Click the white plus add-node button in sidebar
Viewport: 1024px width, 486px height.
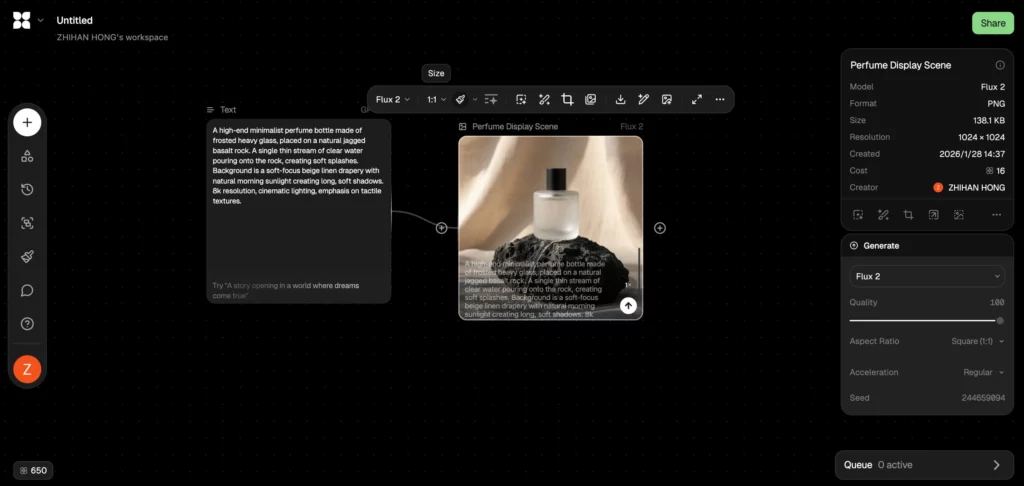[27, 123]
